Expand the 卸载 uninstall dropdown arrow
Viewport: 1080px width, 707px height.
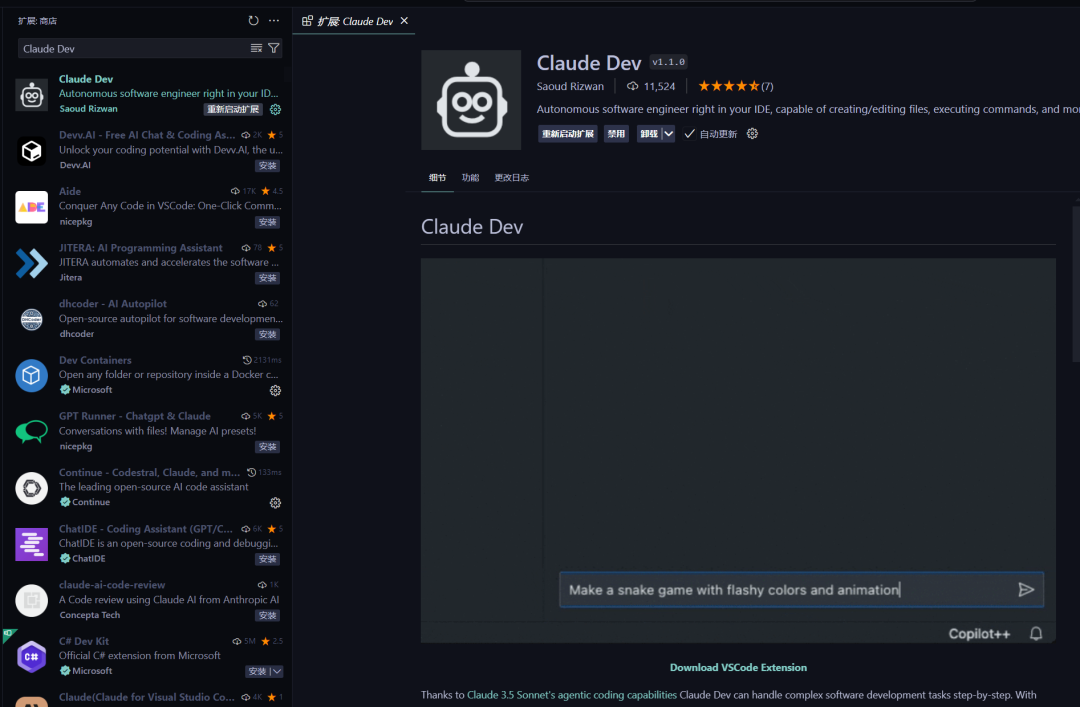coord(668,134)
